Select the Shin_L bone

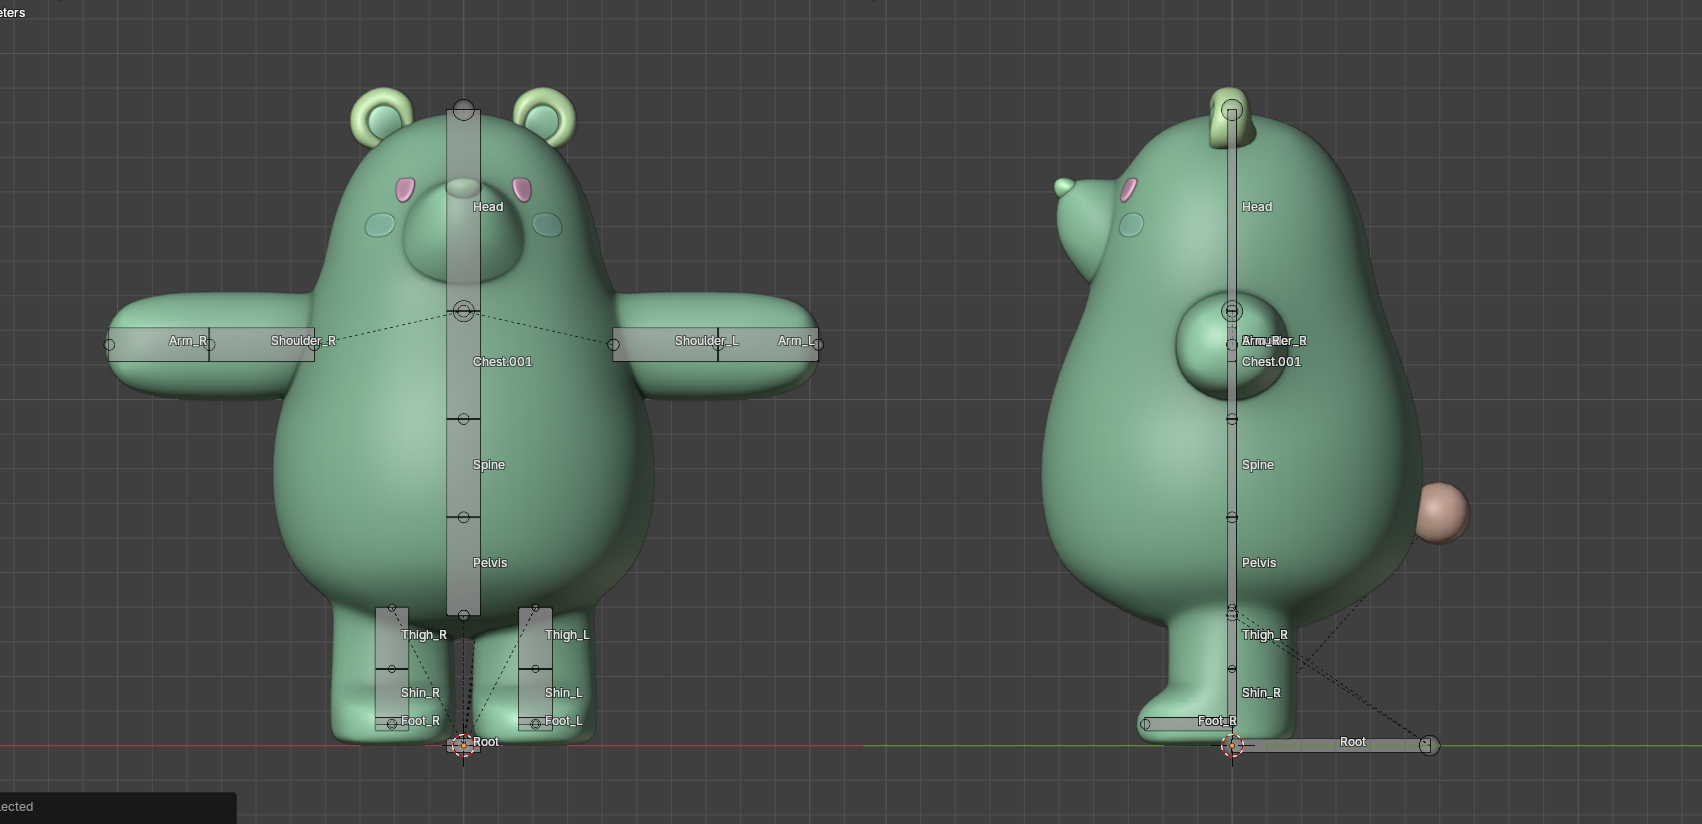coord(535,694)
